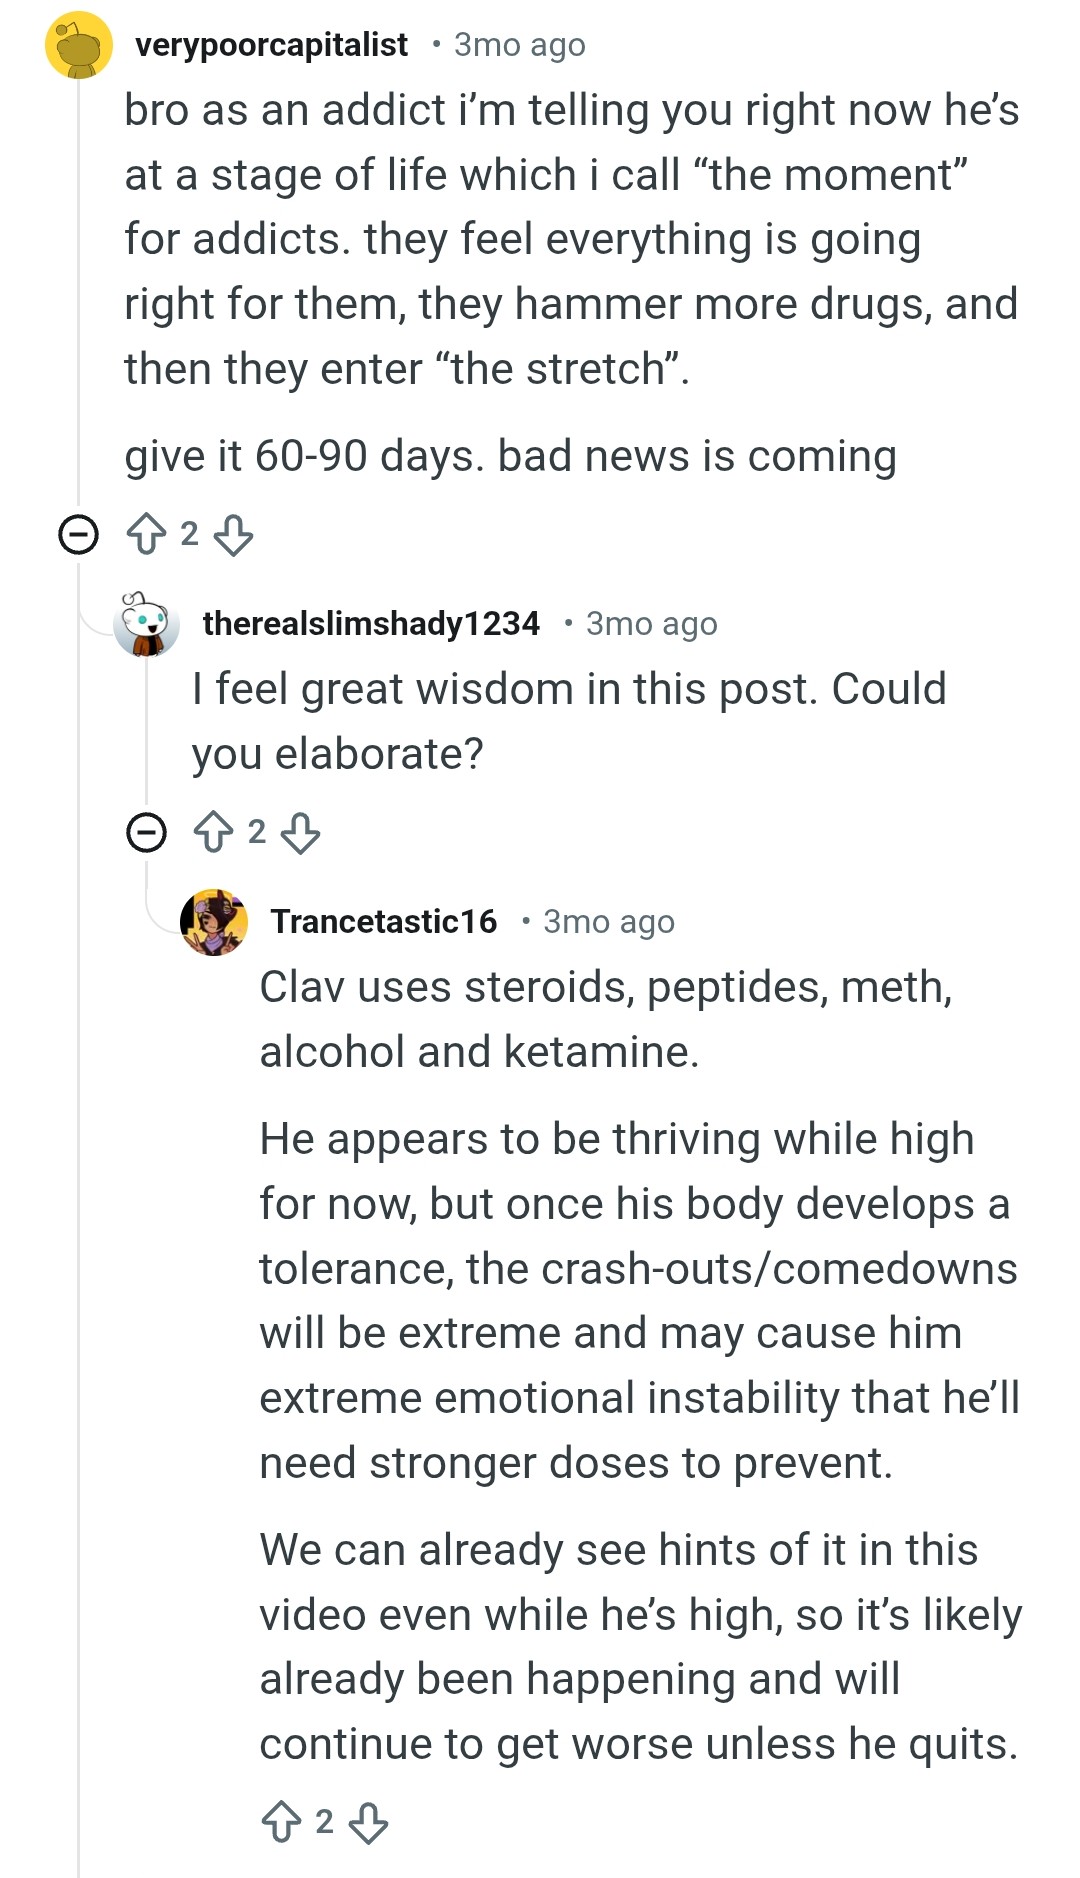
Task: Downvote Trancetastic16's comment
Action: [368, 1821]
